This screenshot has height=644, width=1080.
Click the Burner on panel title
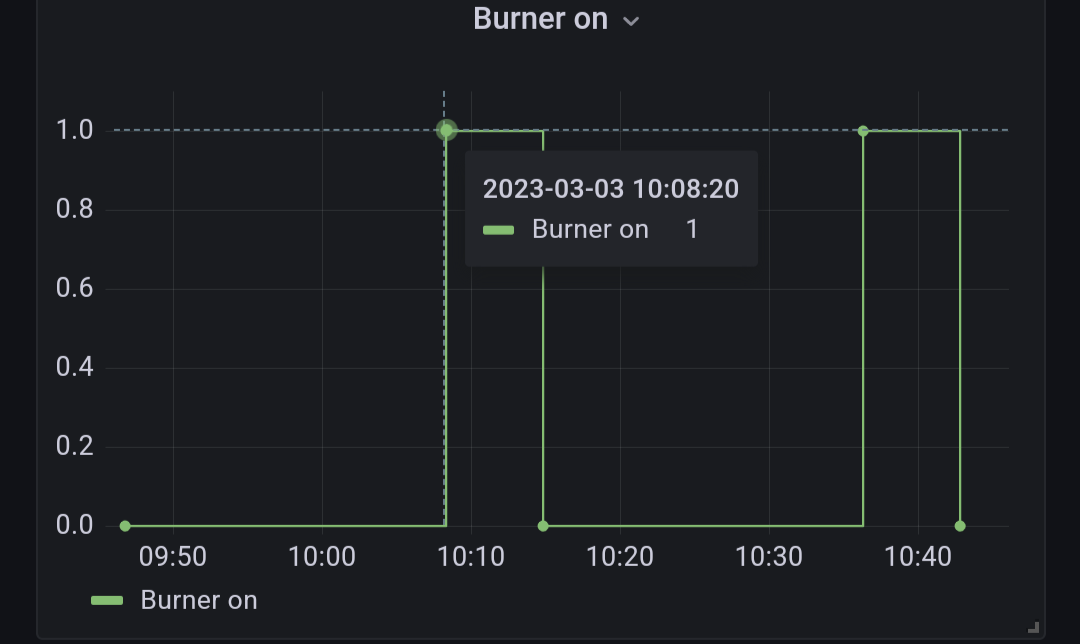click(x=540, y=19)
